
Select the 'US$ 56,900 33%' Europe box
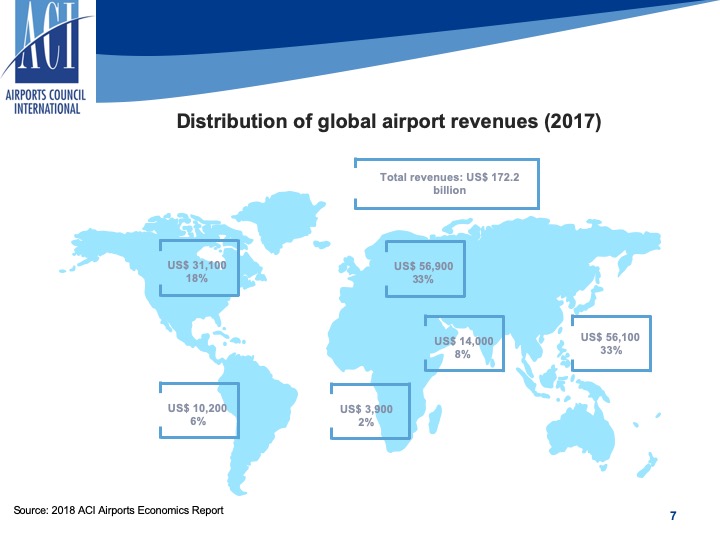tap(425, 269)
